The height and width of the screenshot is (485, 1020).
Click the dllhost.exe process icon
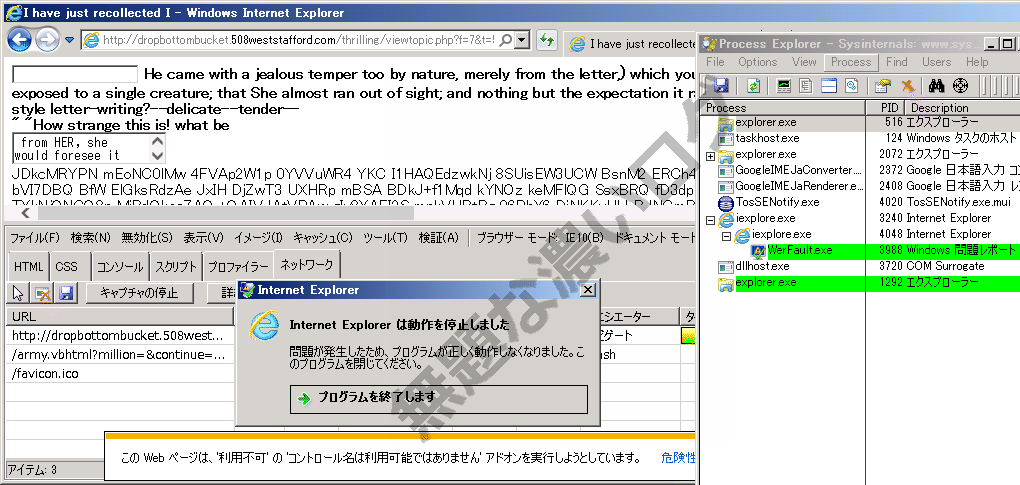pos(725,267)
